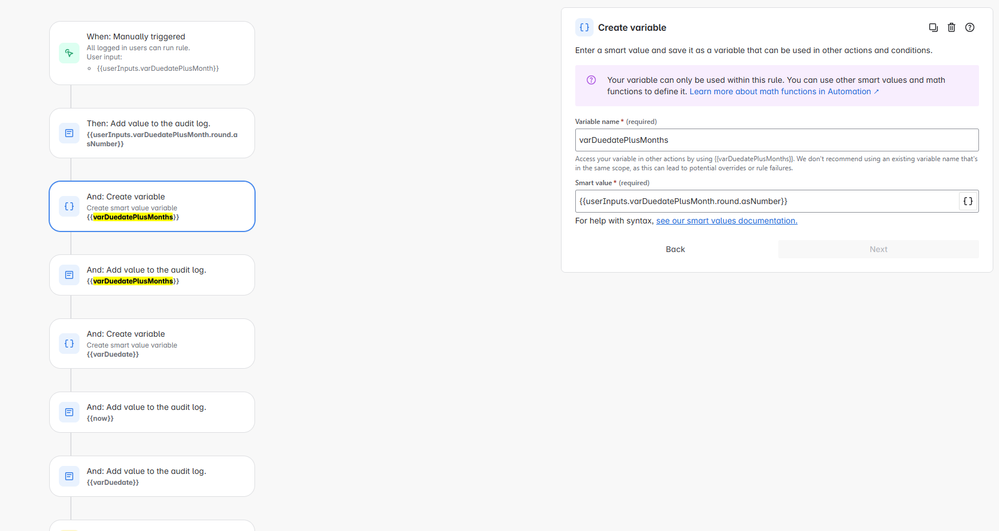Open Create variable step for varDuedate
The height and width of the screenshot is (531, 999).
pos(152,344)
